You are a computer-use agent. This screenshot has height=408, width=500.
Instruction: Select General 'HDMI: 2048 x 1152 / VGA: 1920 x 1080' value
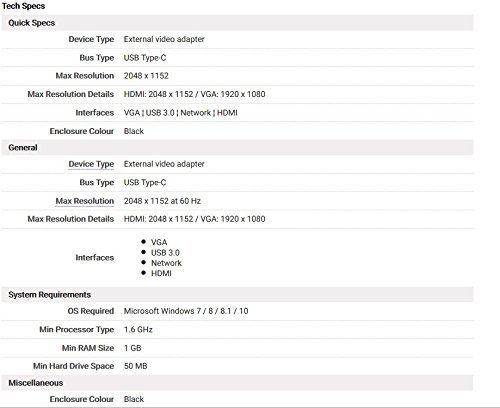coord(194,219)
